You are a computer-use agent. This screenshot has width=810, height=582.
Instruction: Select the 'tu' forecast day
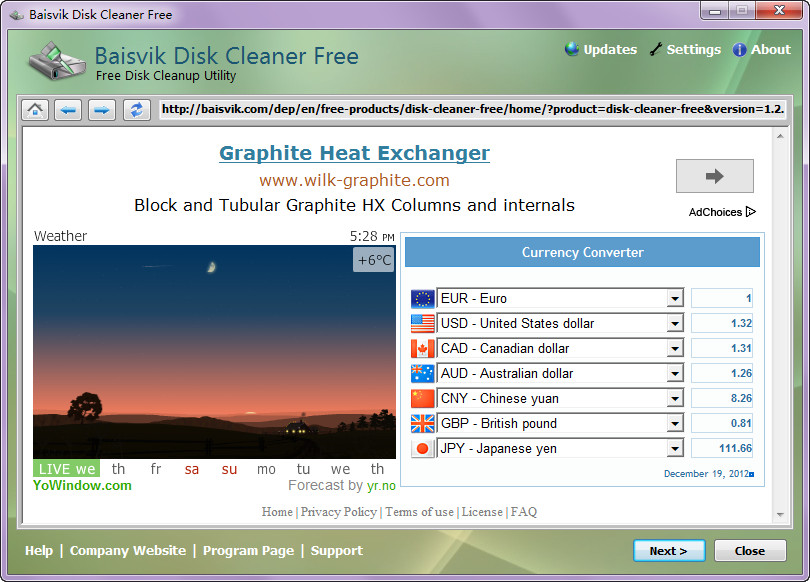303,469
